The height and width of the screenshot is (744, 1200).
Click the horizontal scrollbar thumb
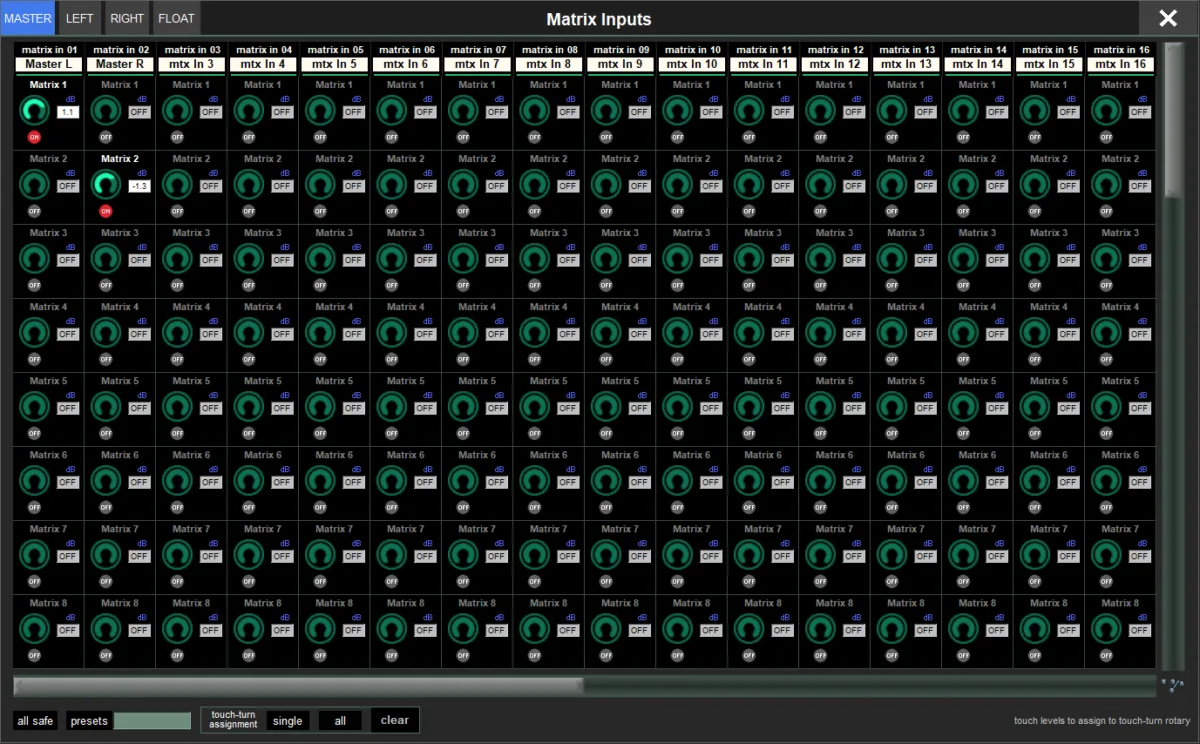click(x=298, y=685)
